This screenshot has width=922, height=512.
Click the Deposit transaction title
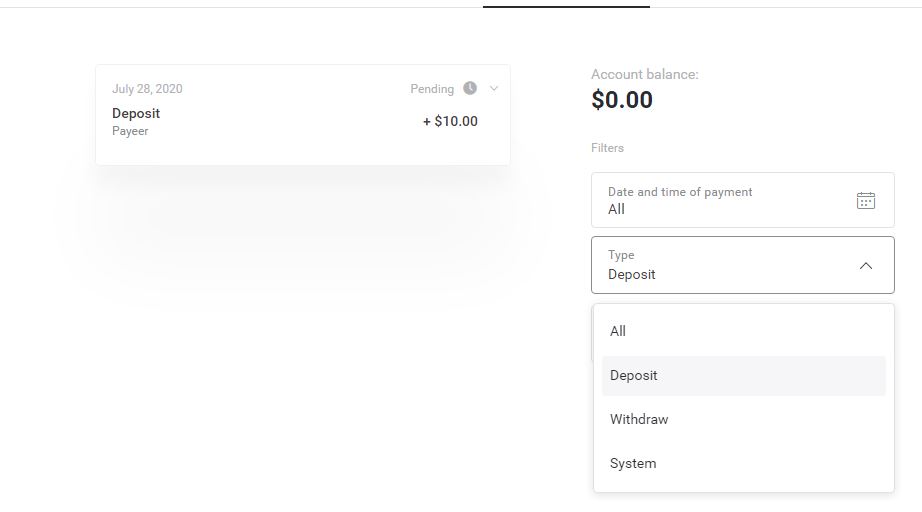click(x=136, y=113)
